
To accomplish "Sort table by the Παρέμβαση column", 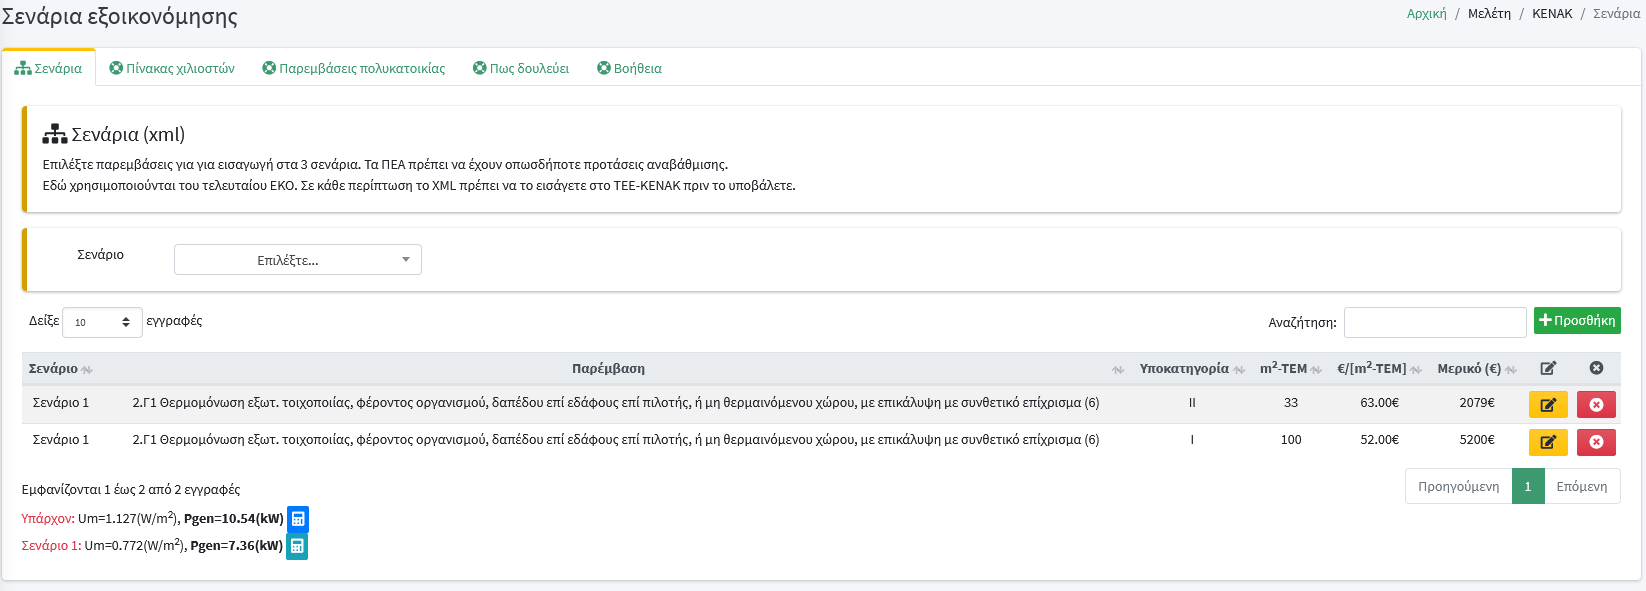I will [608, 369].
